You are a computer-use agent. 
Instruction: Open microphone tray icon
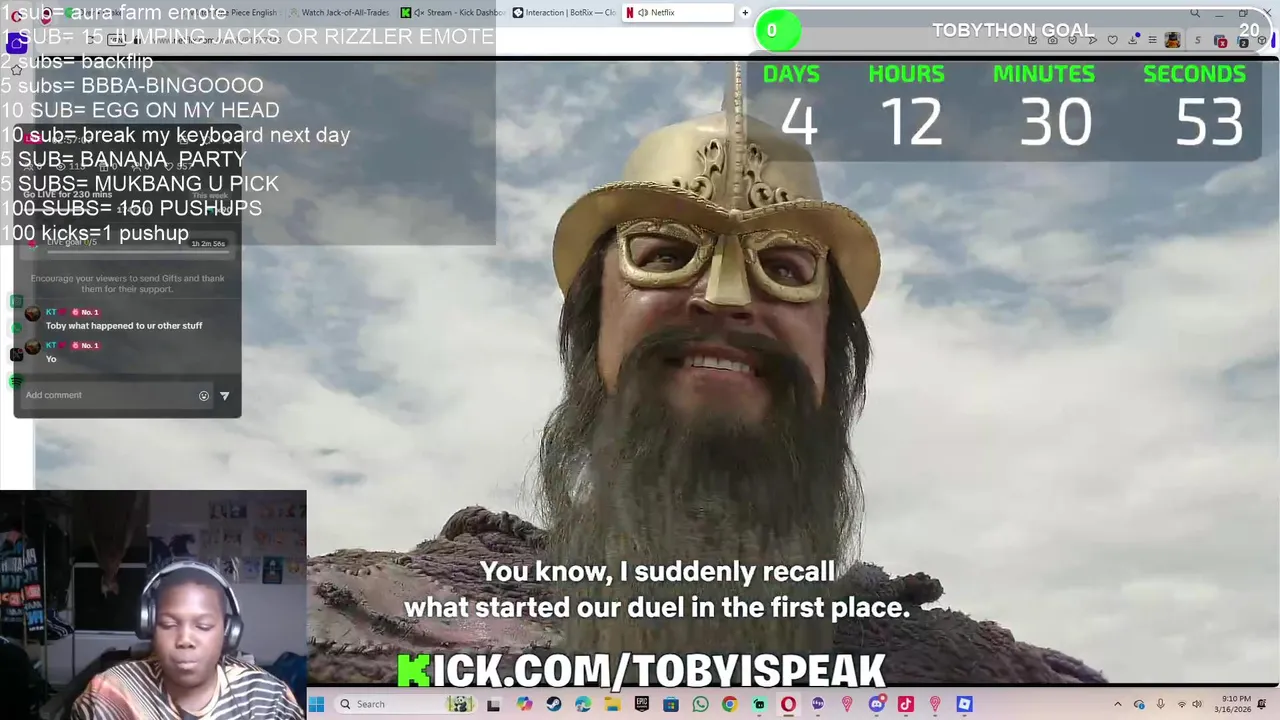click(x=1160, y=705)
